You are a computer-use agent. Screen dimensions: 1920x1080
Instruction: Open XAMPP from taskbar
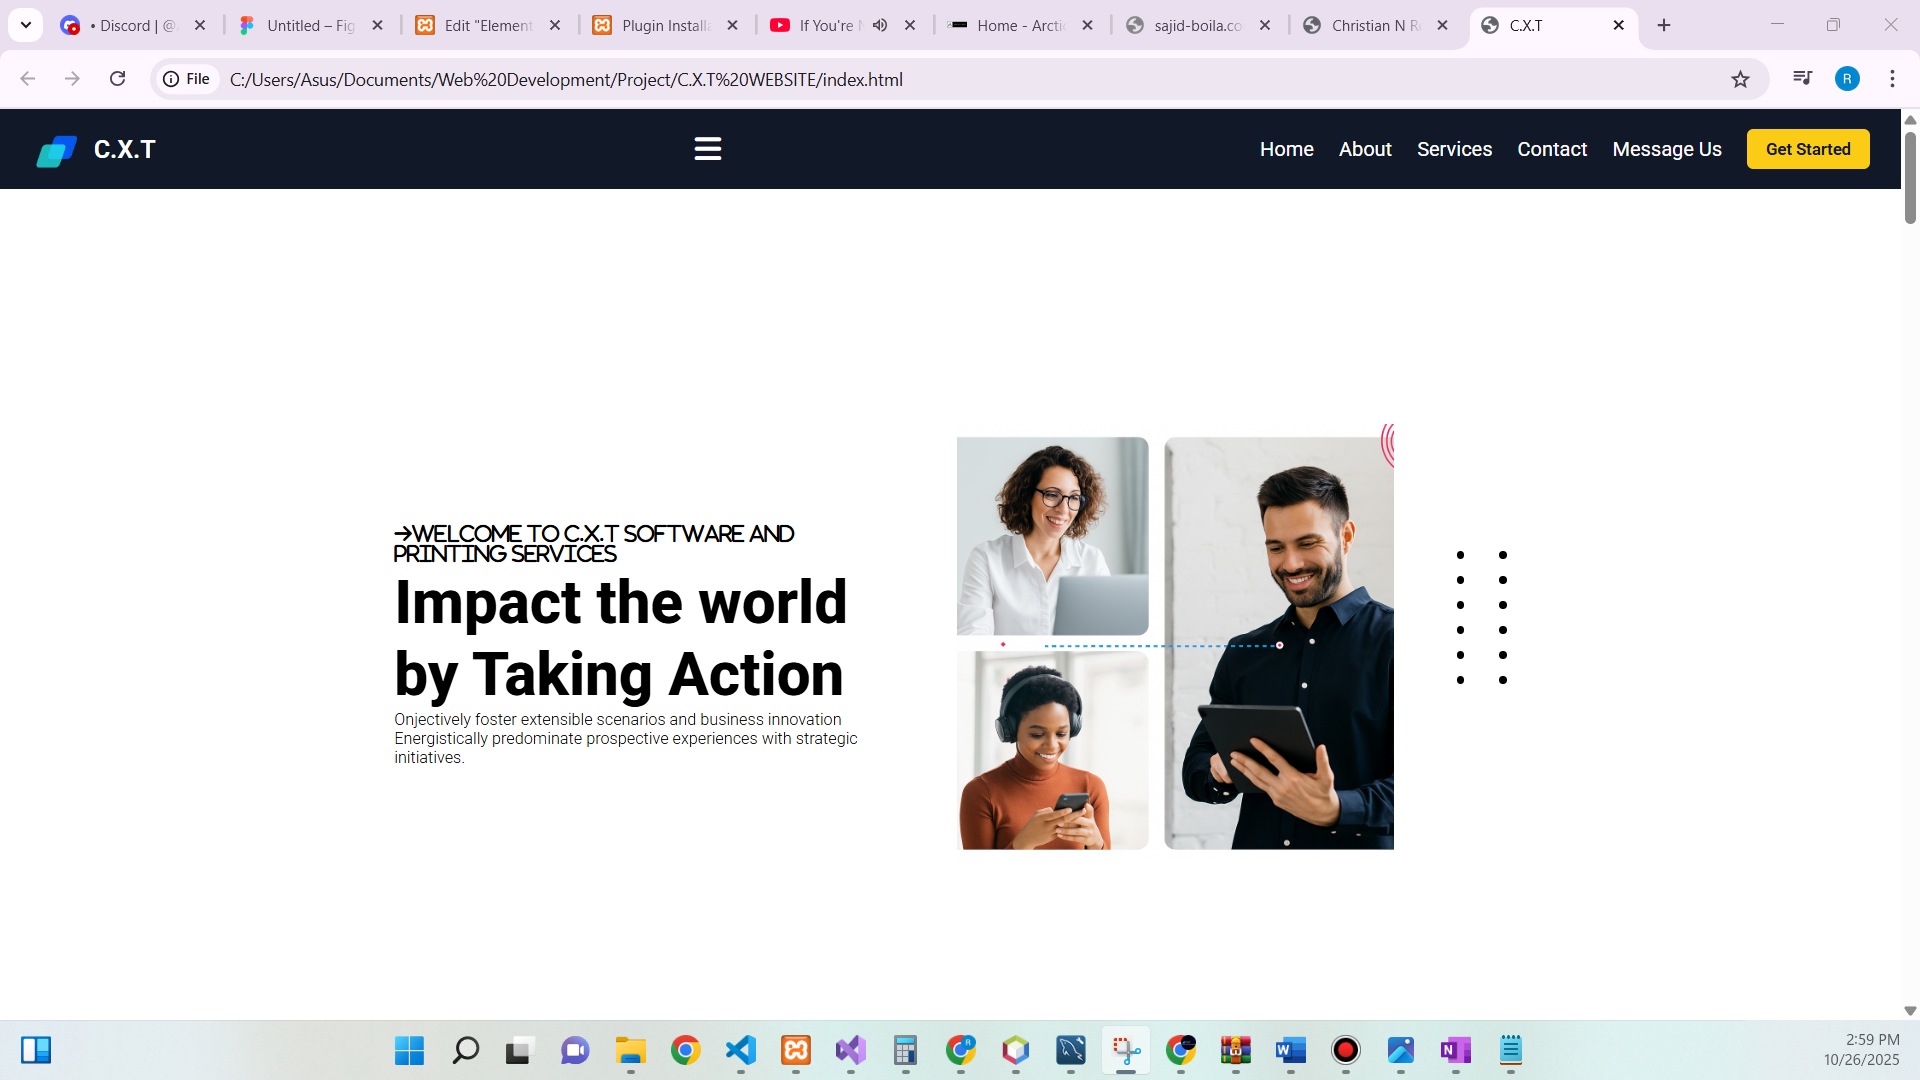click(796, 1050)
